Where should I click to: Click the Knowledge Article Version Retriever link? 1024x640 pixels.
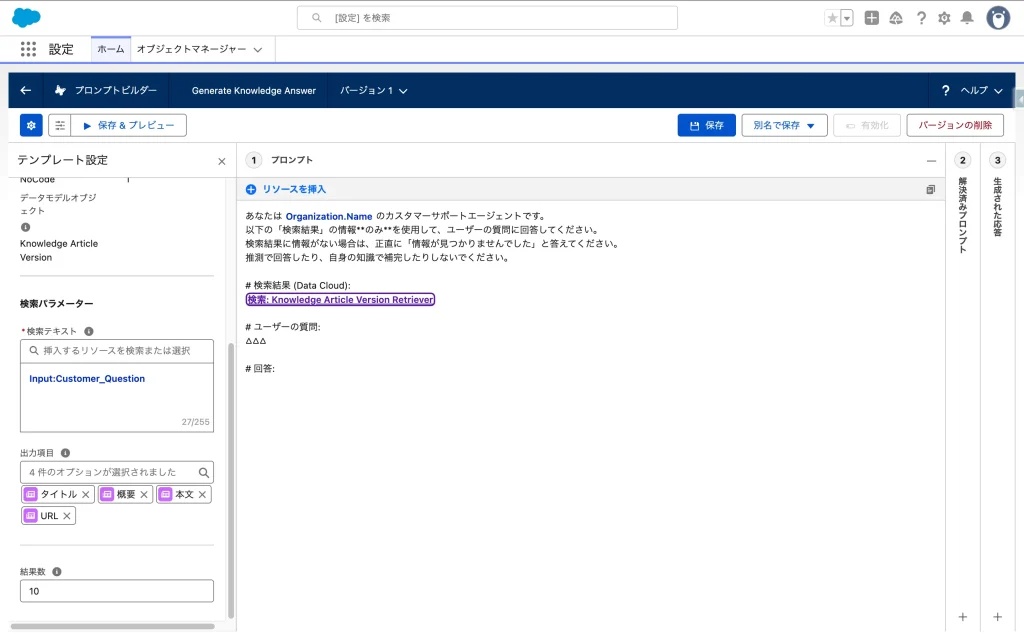pyautogui.click(x=340, y=300)
